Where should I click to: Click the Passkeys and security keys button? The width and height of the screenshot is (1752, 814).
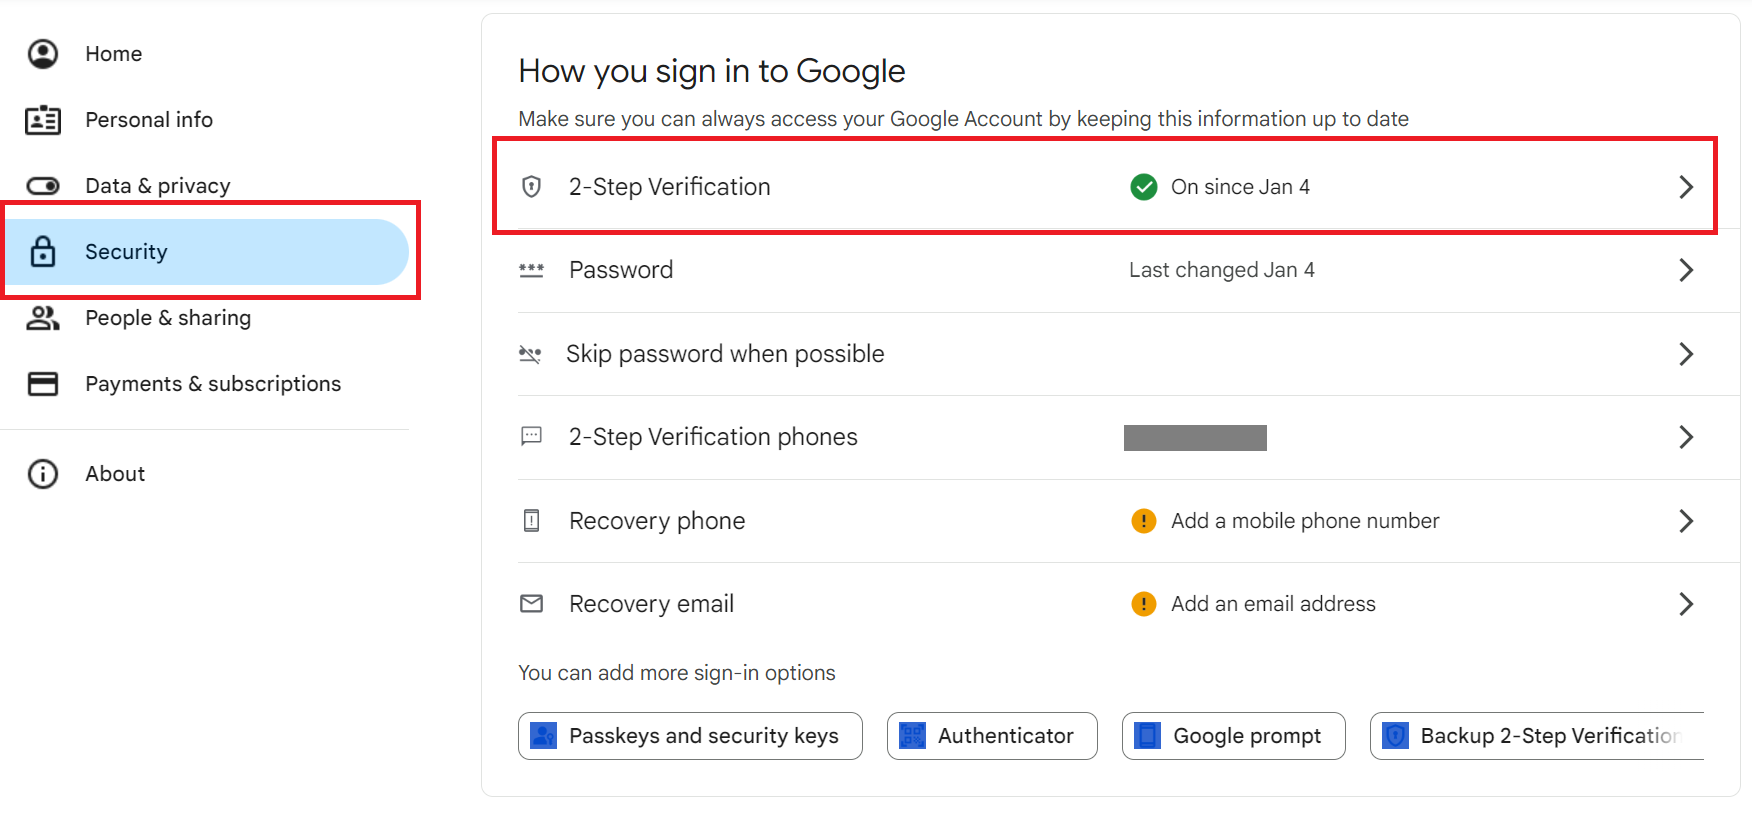(x=690, y=736)
